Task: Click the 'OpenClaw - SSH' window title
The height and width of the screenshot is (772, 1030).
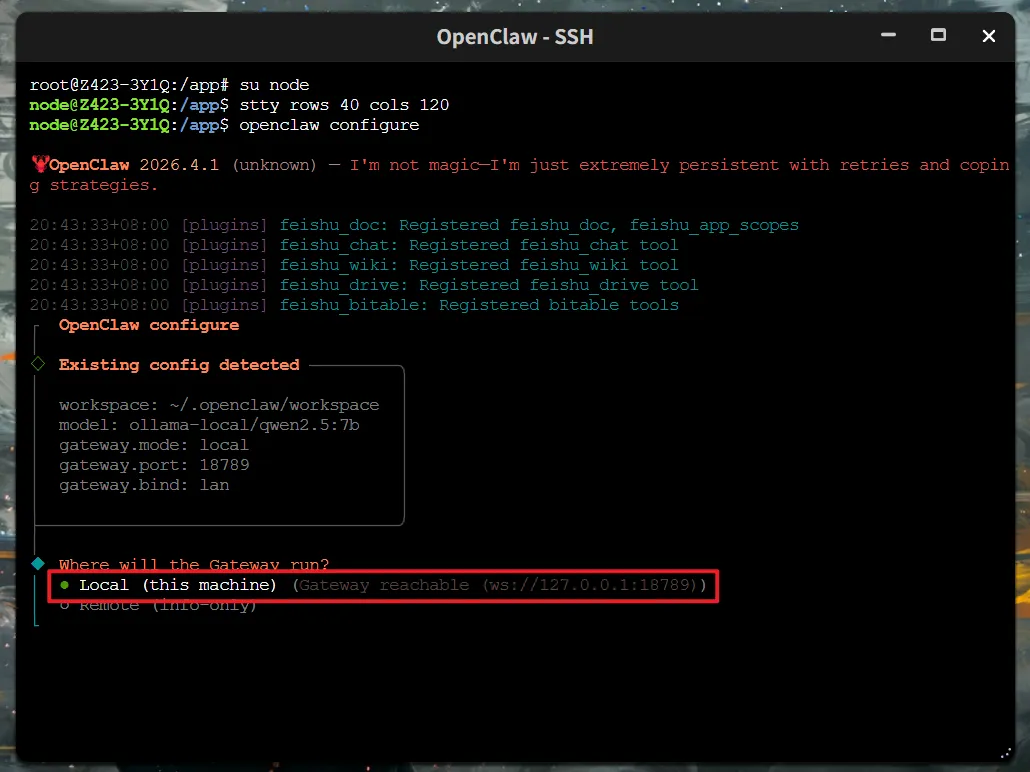Action: coord(515,37)
